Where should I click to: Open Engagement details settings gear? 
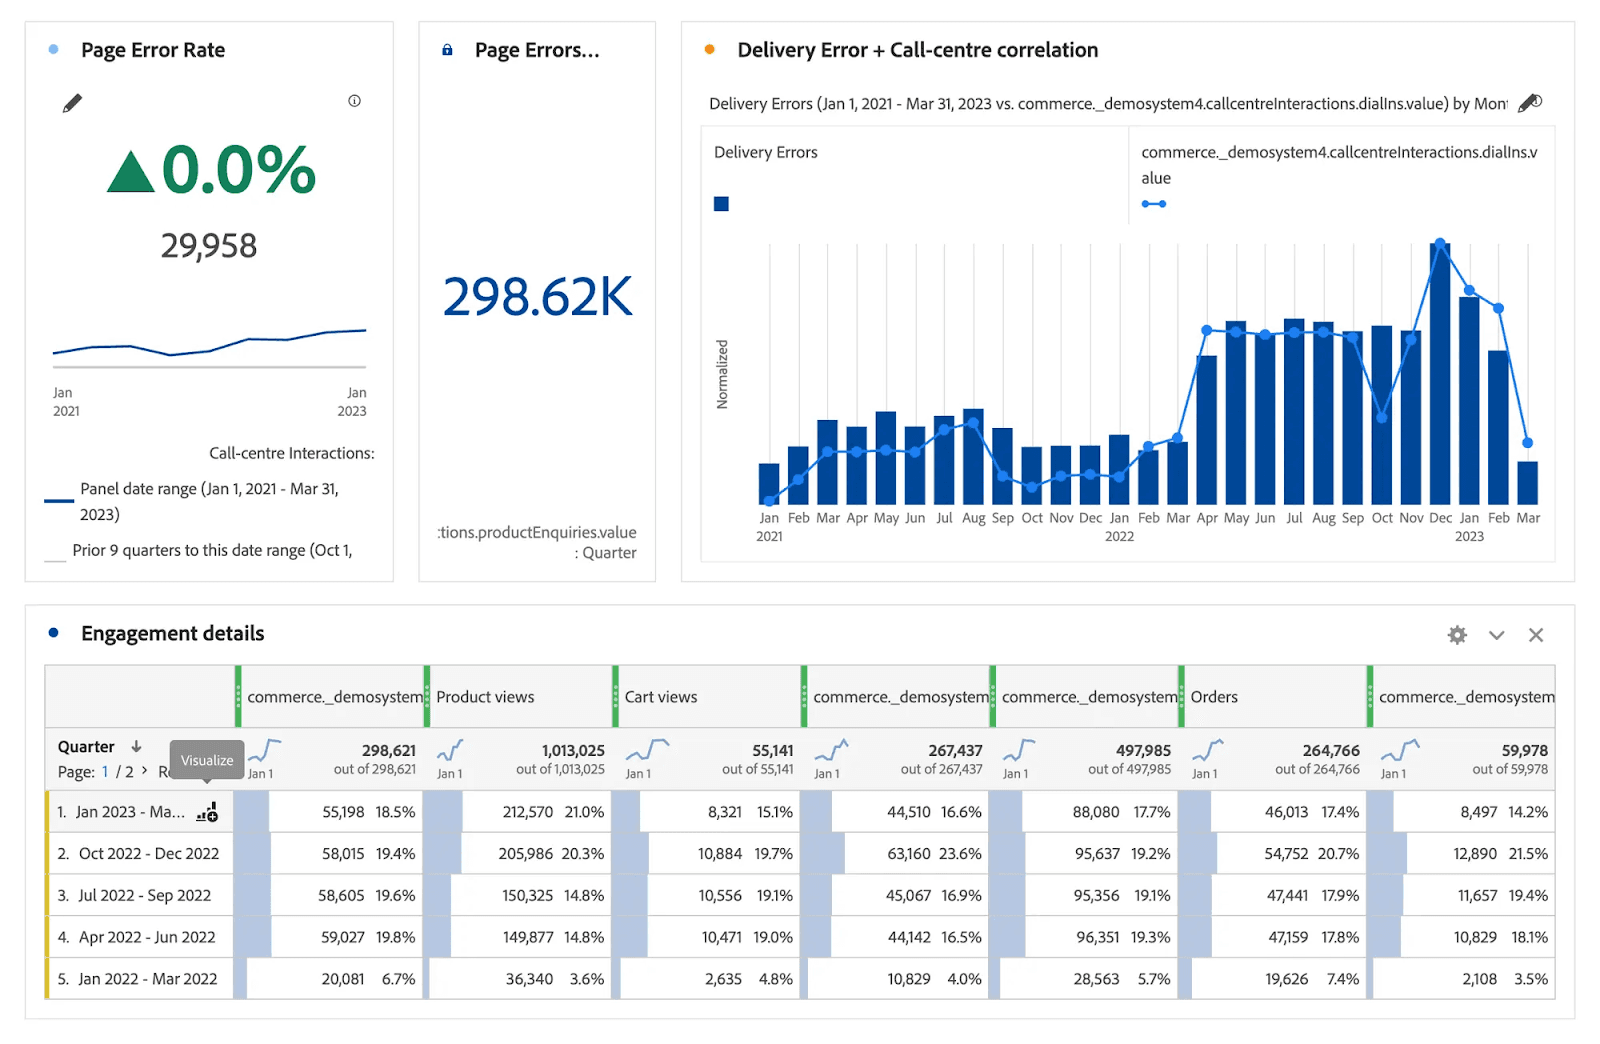(1457, 635)
